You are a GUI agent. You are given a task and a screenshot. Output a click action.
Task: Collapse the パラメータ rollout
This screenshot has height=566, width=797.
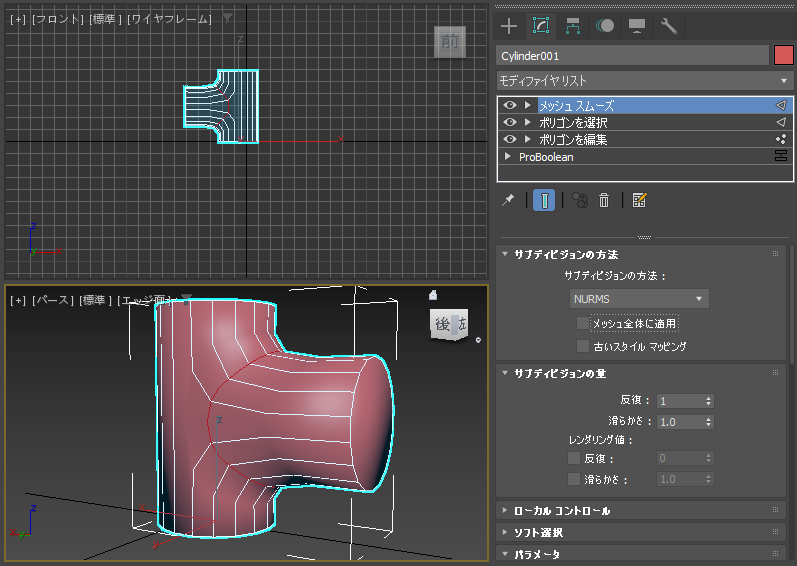[x=505, y=554]
